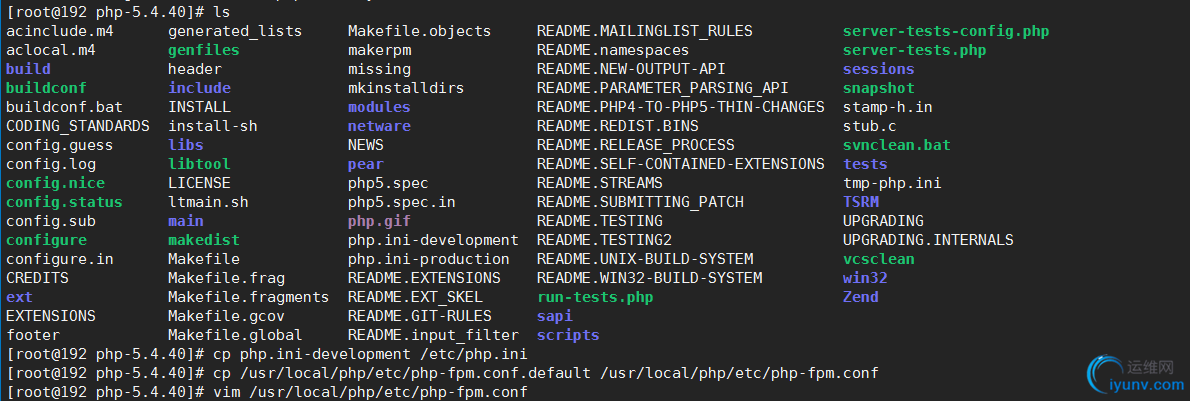
Task: Click the README.namespaces entry
Action: click(x=613, y=50)
